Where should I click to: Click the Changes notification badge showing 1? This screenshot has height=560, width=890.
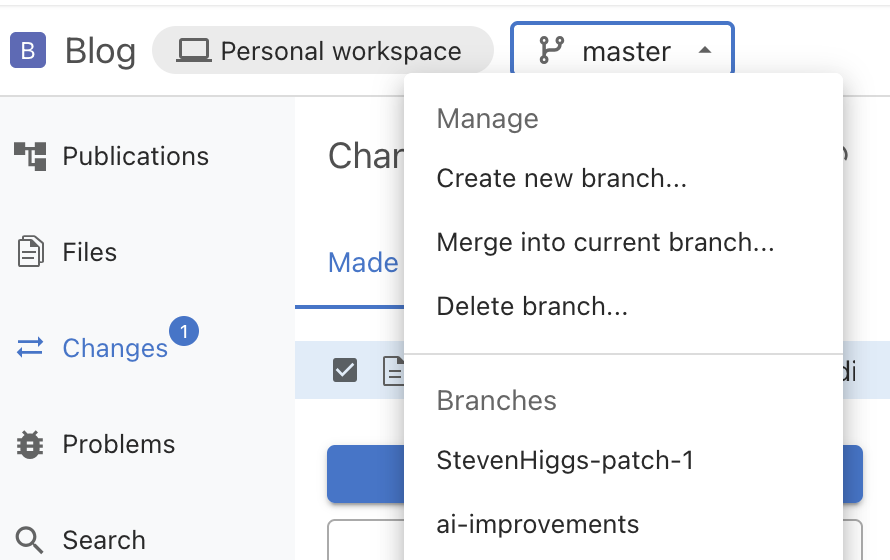184,330
